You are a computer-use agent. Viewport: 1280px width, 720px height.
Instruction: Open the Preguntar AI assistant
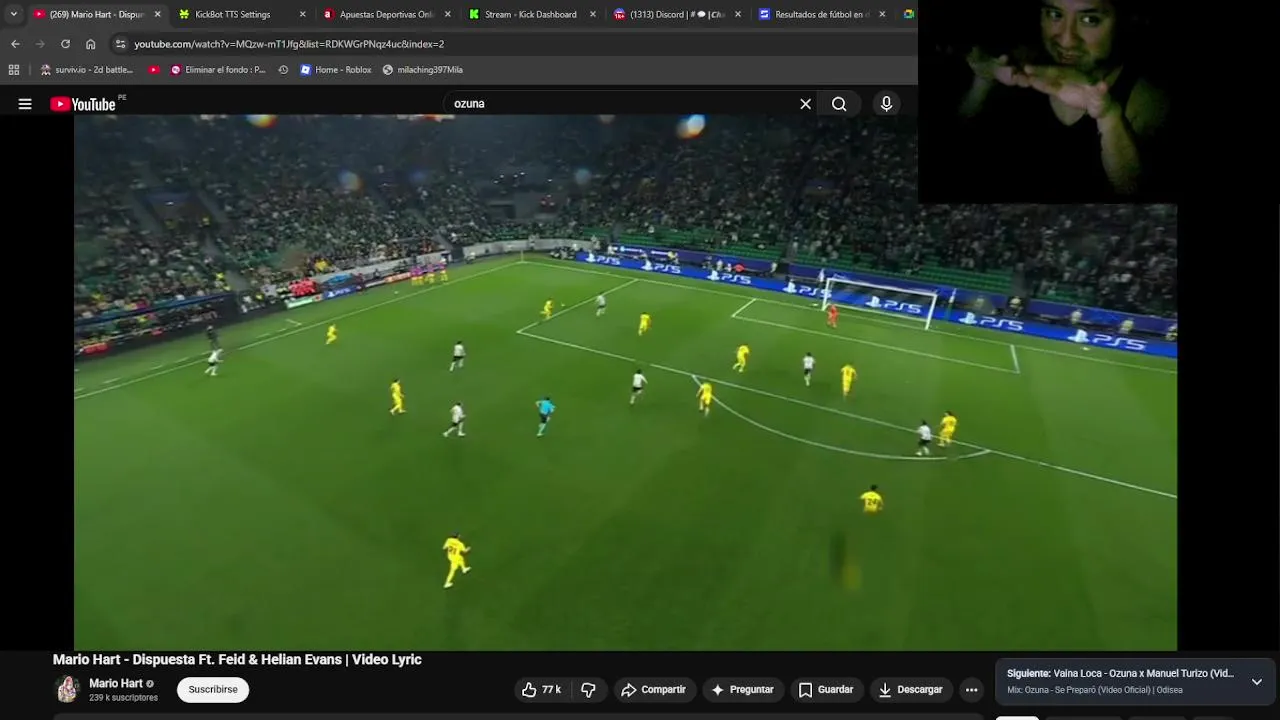coord(742,690)
